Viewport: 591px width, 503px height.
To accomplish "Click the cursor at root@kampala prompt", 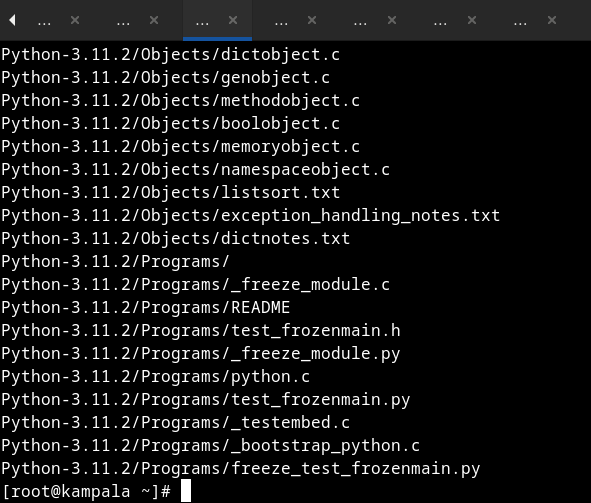I will click(x=186, y=491).
